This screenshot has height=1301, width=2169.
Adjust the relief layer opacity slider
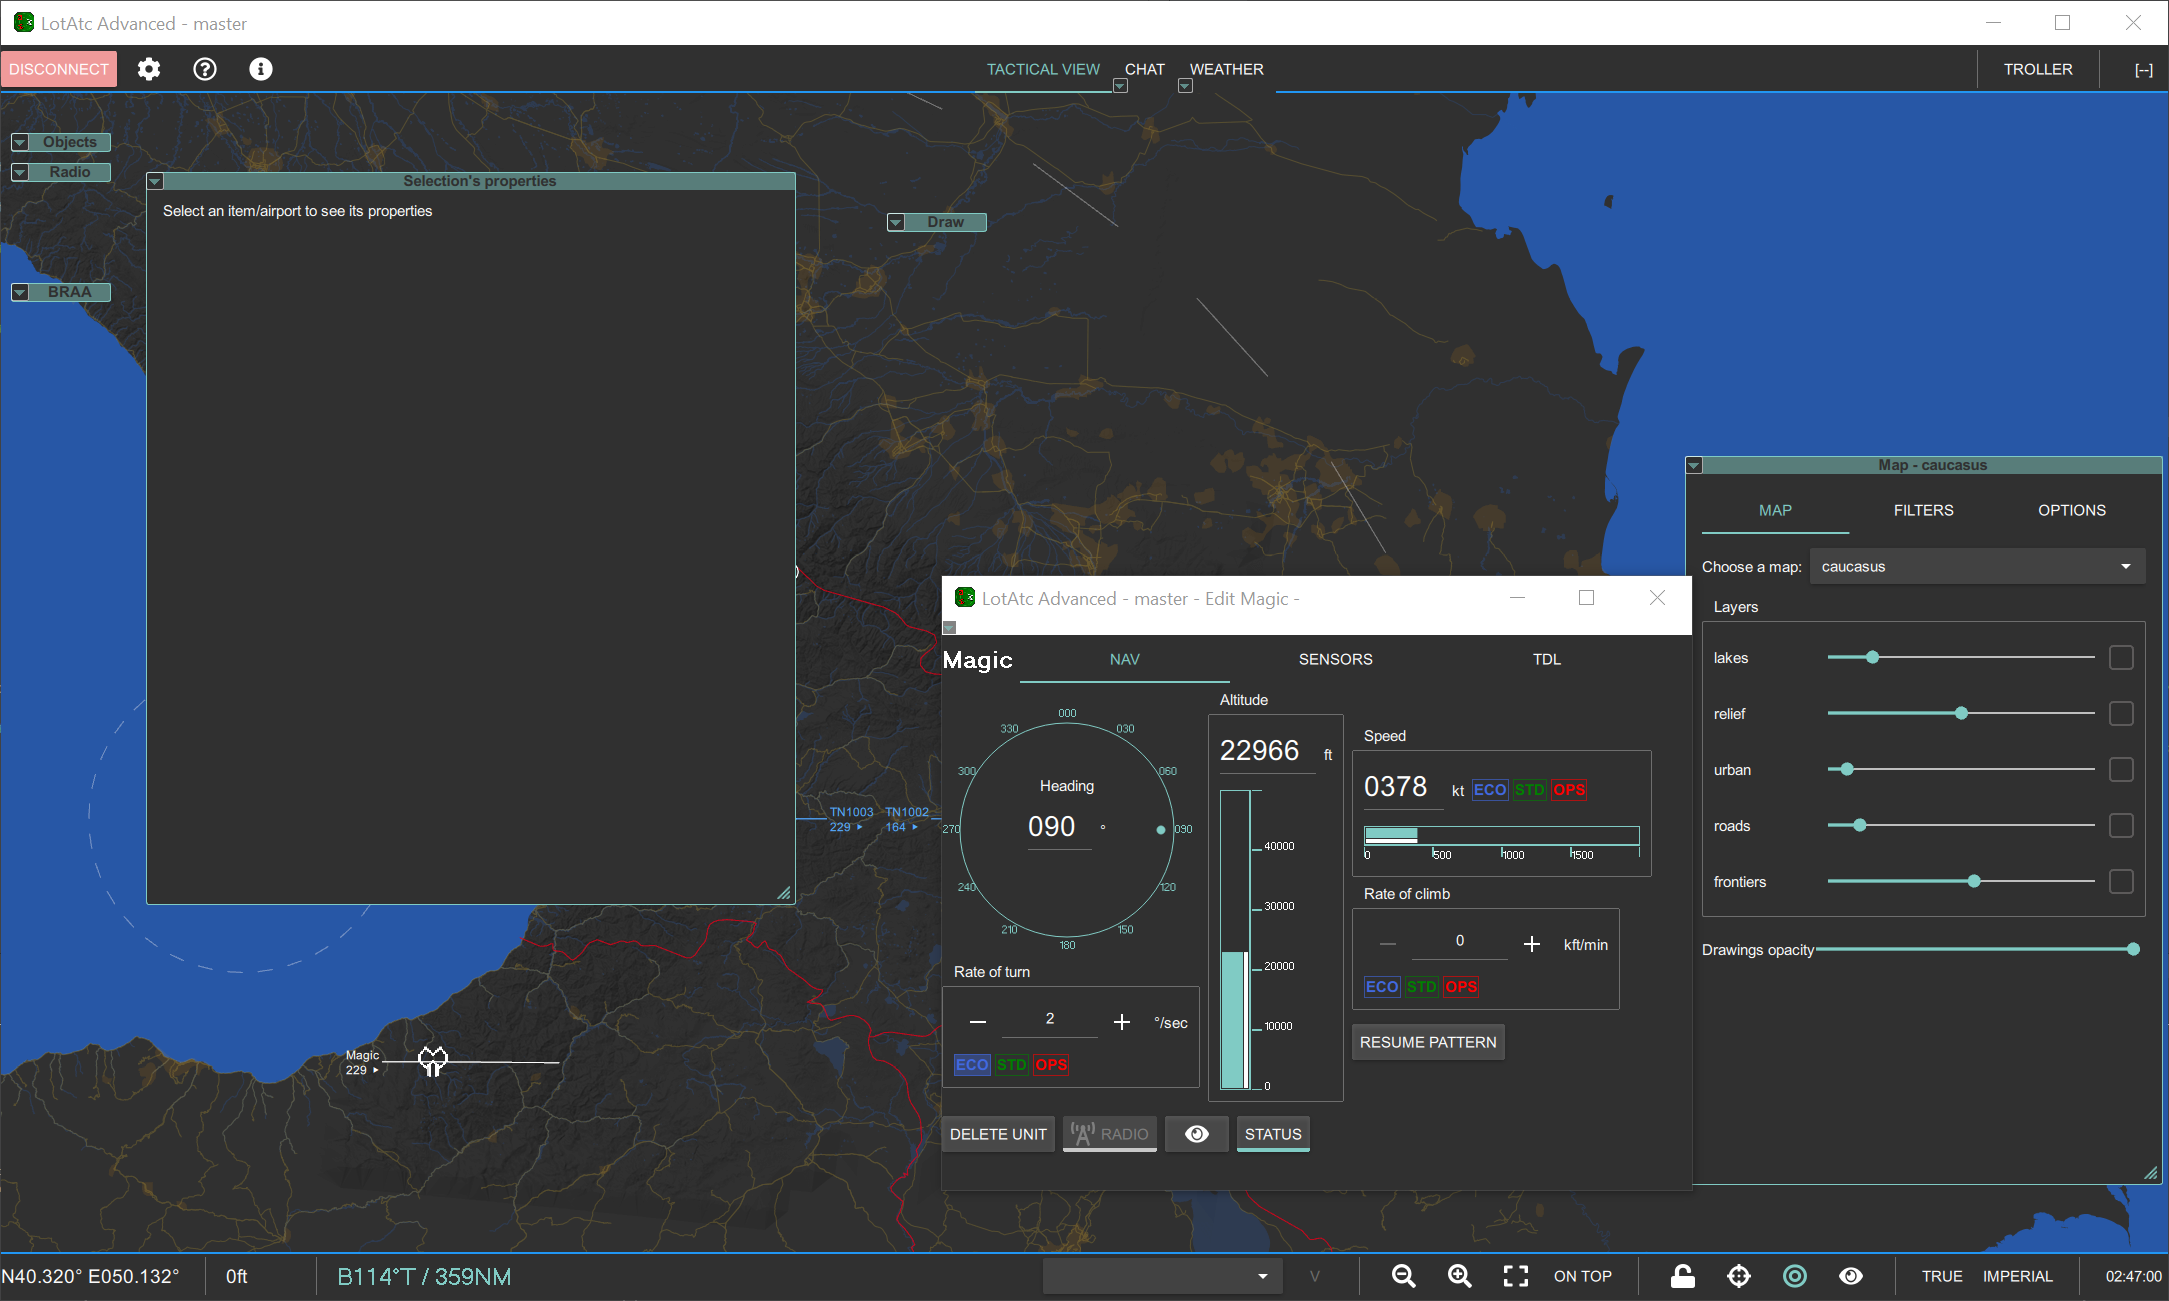(x=1961, y=713)
